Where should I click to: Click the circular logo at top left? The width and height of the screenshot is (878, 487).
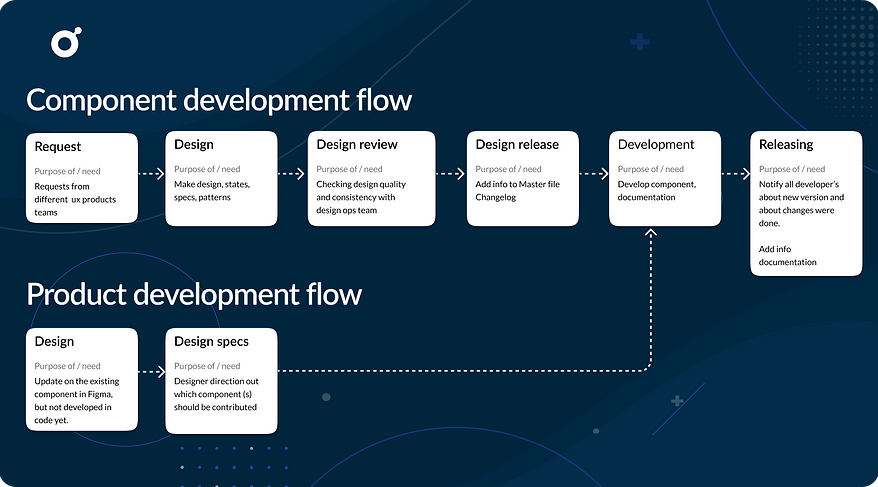[67, 42]
